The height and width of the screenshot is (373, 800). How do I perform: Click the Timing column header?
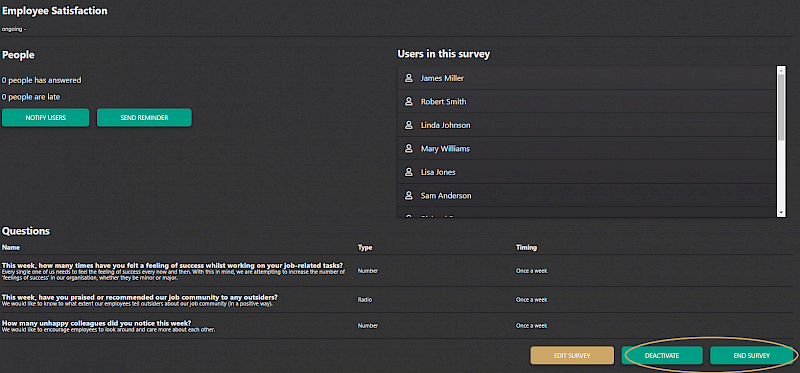tap(526, 247)
